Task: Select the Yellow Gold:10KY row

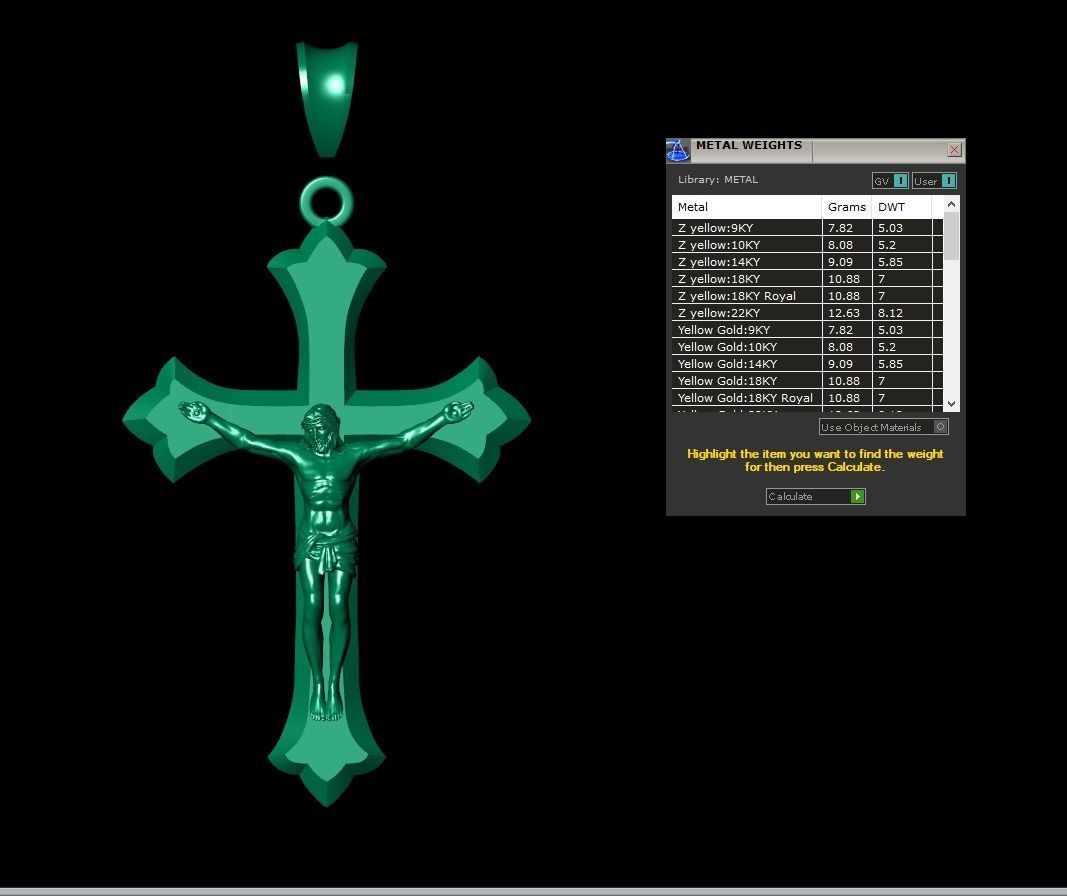Action: pyautogui.click(x=807, y=347)
